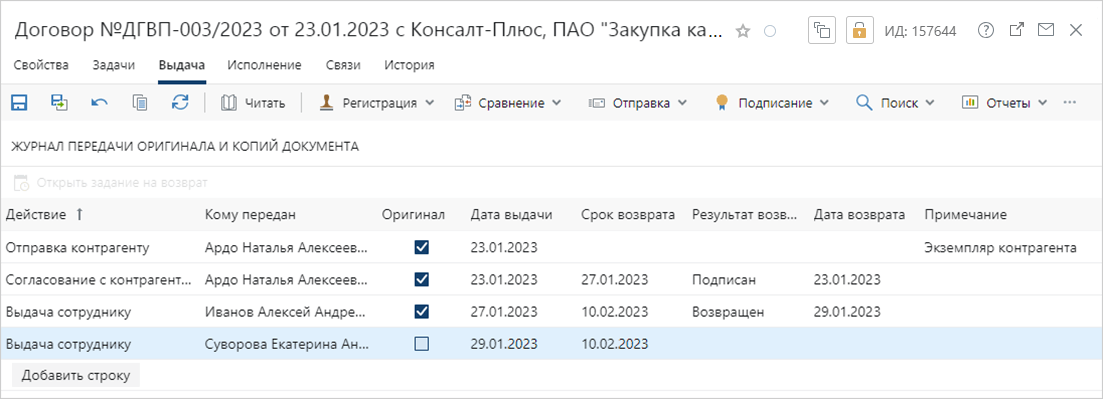The height and width of the screenshot is (399, 1103).
Task: Click the document ID 157644 label
Action: tap(919, 31)
